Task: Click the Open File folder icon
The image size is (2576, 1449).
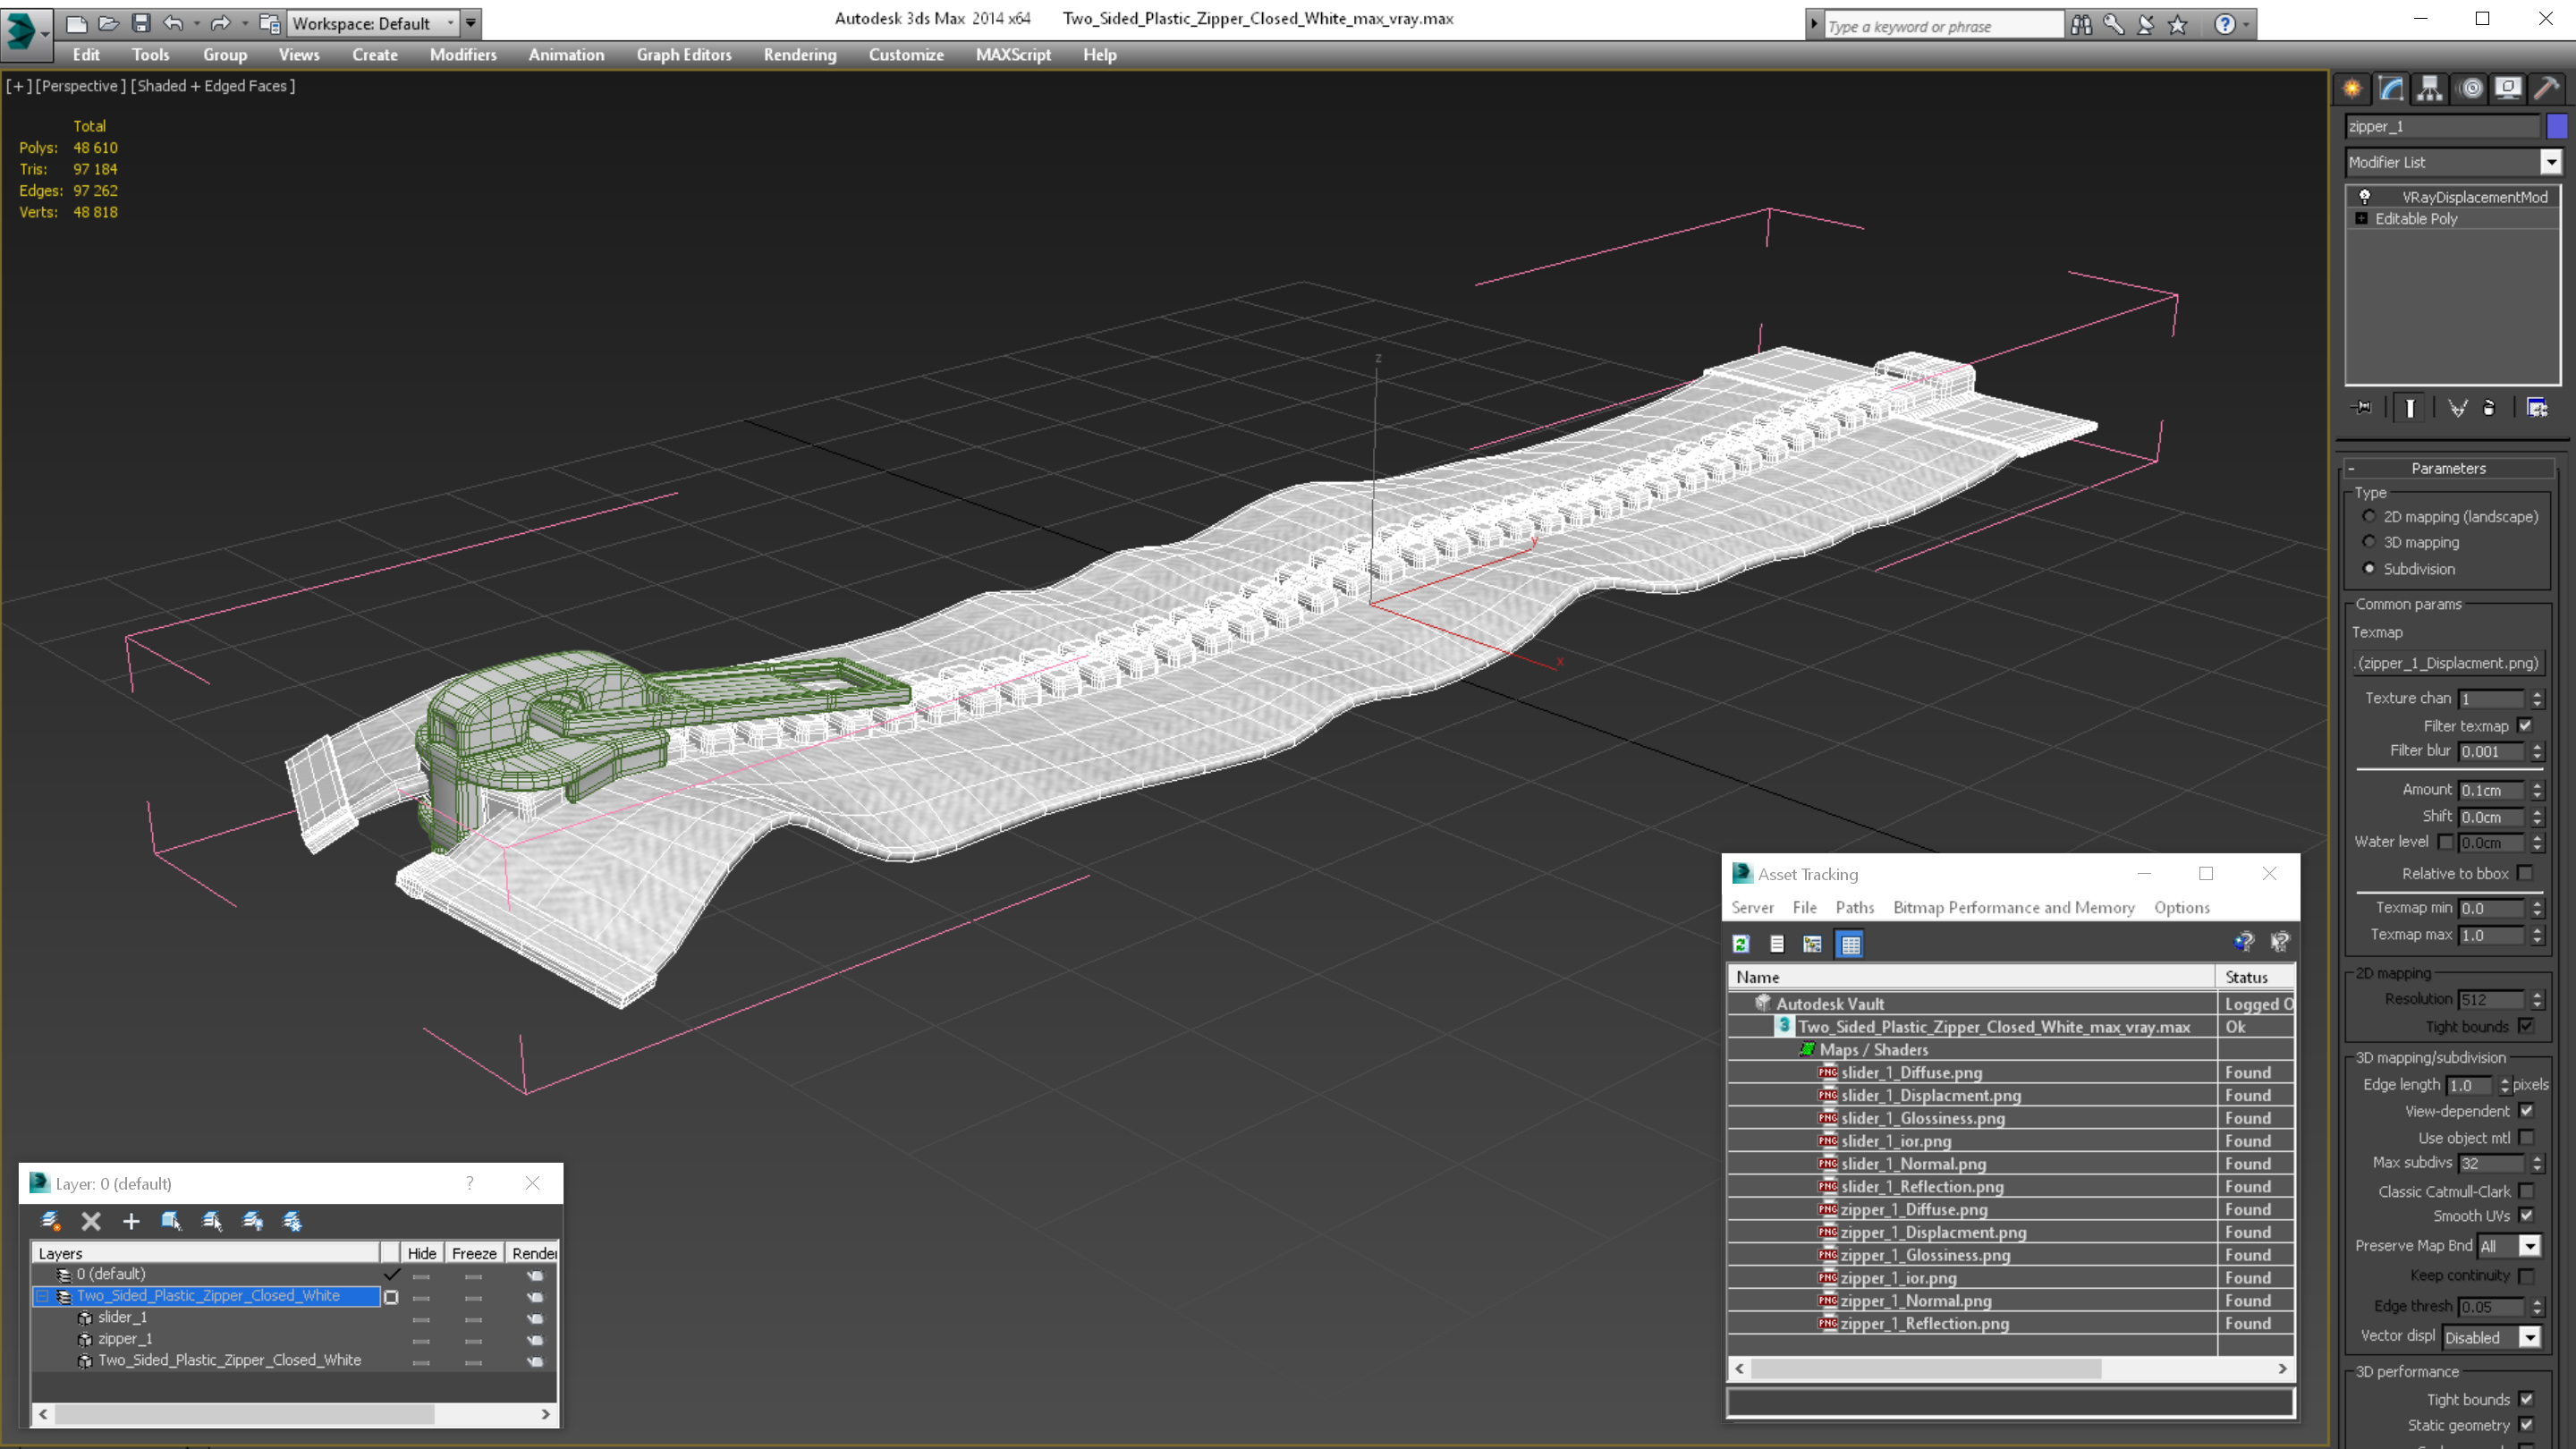Action: click(108, 23)
